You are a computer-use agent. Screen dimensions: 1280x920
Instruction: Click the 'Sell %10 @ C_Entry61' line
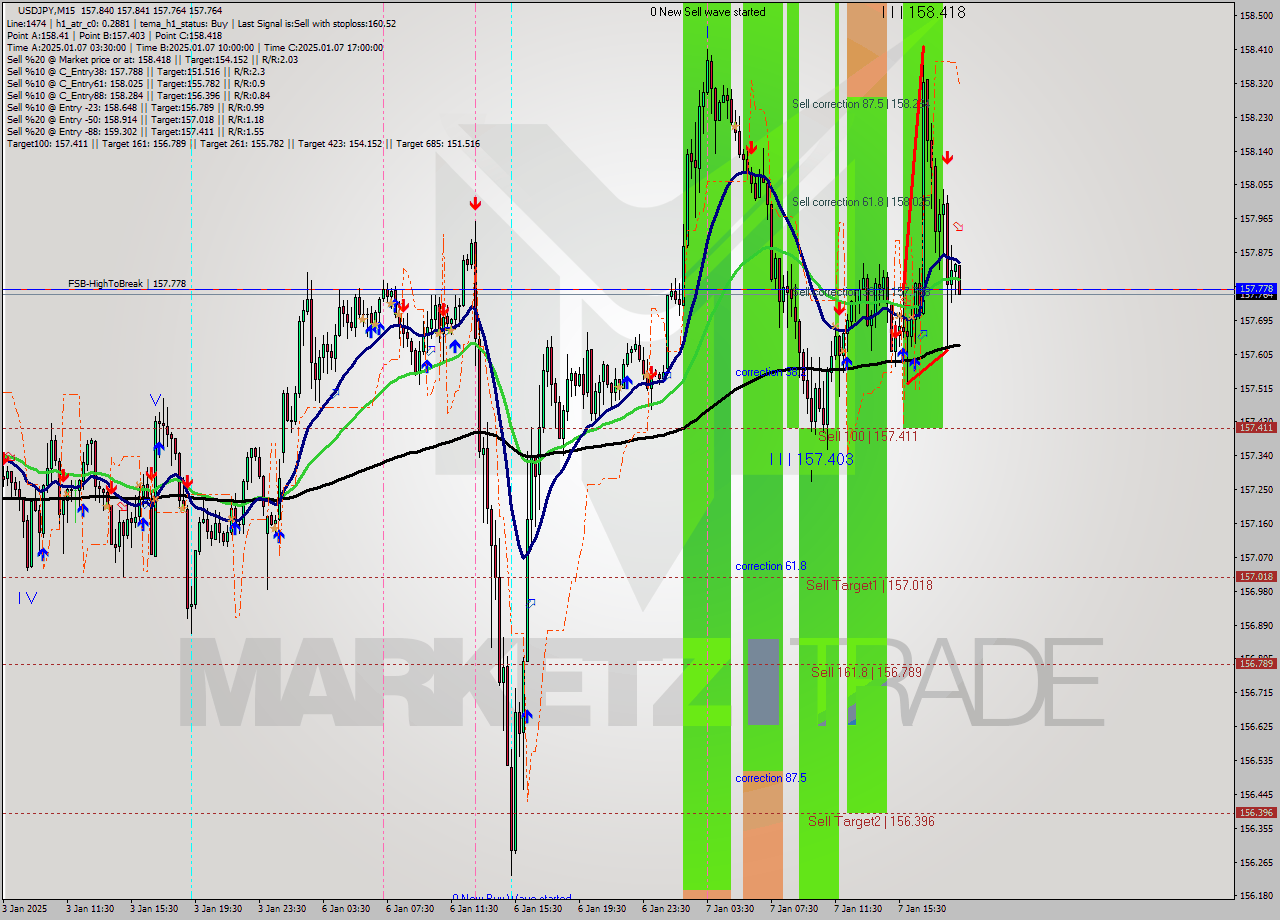point(134,83)
